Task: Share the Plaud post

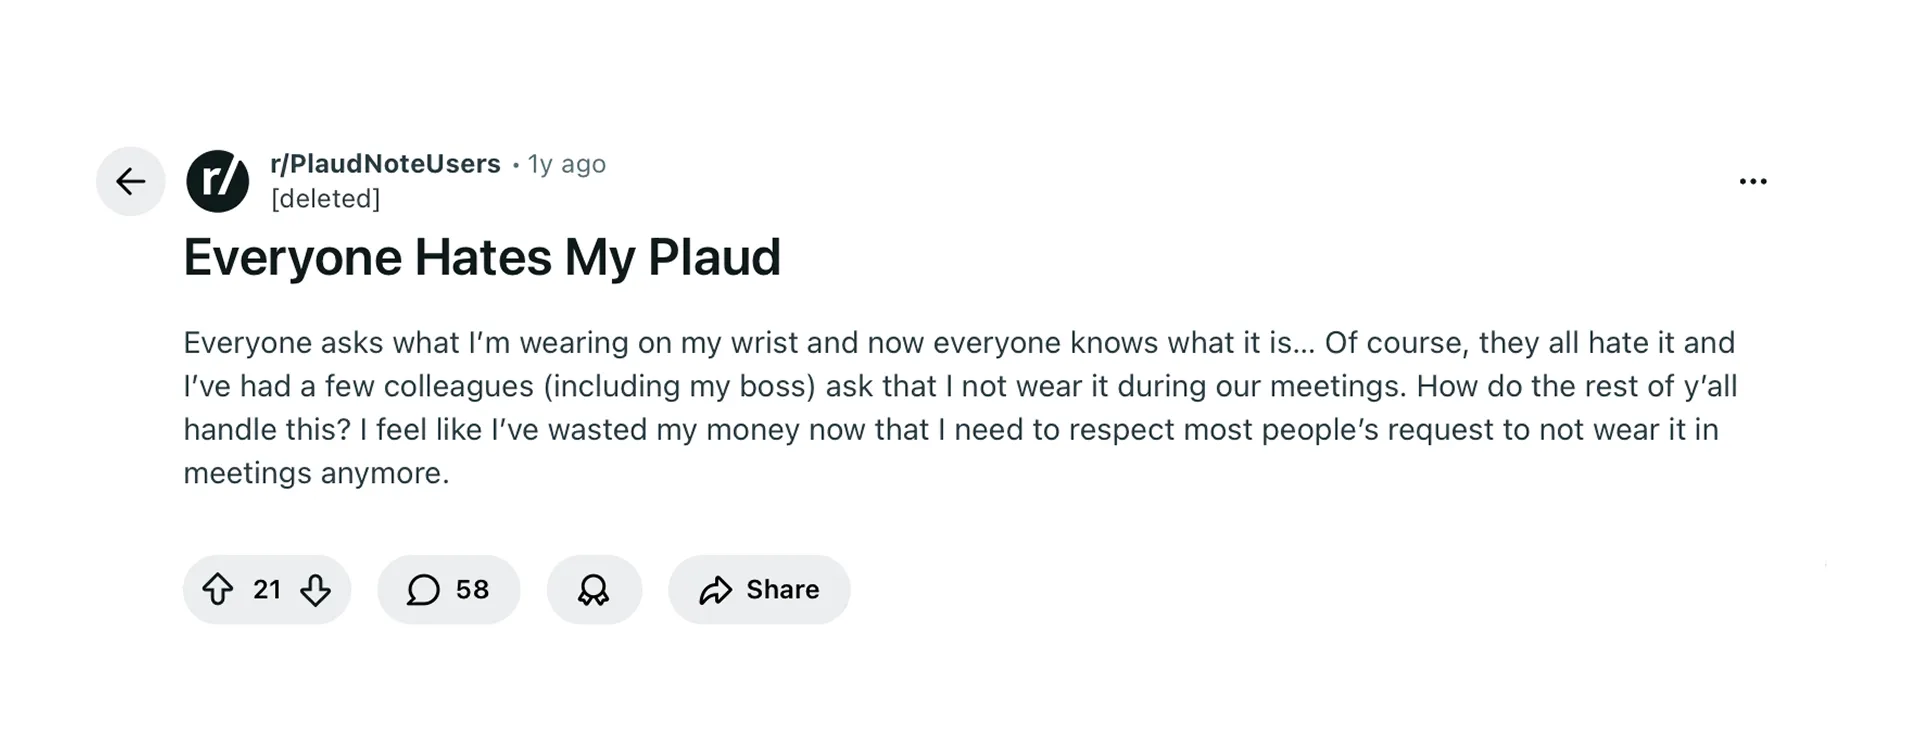Action: click(x=759, y=590)
